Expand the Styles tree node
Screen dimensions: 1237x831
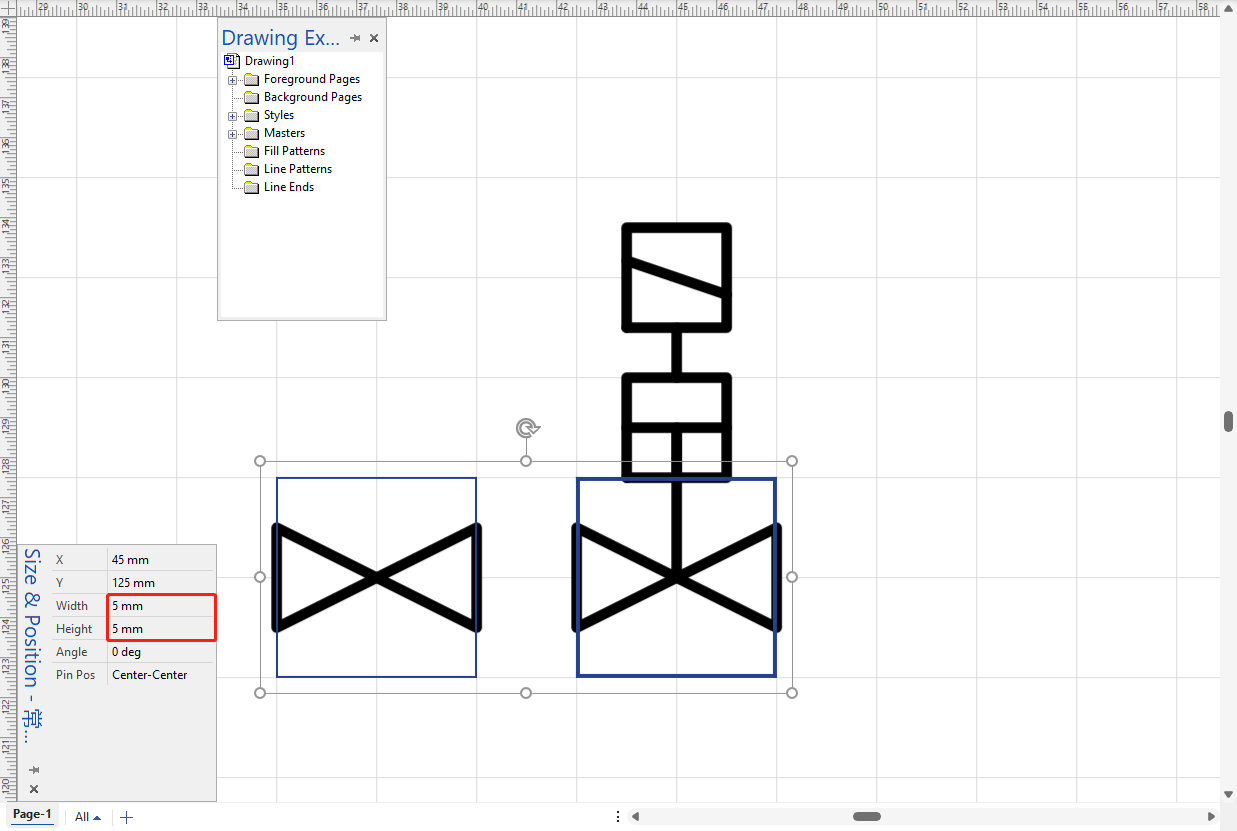point(232,116)
